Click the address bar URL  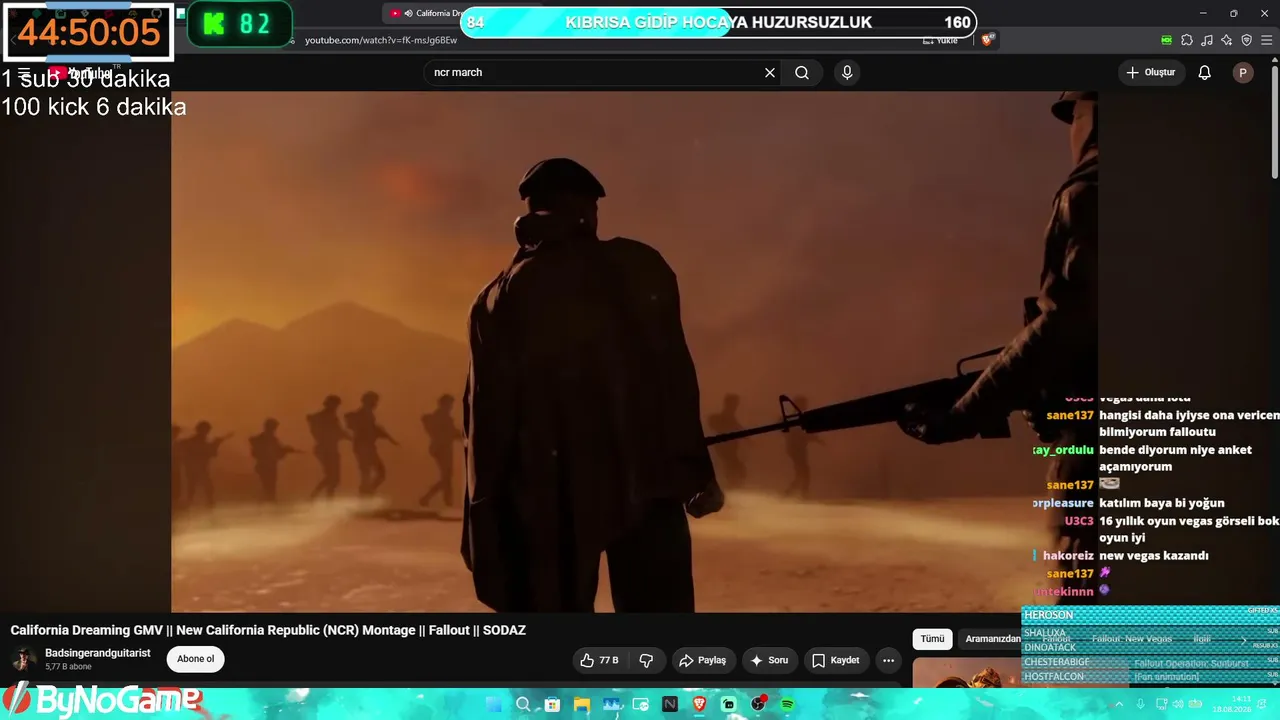coord(381,40)
